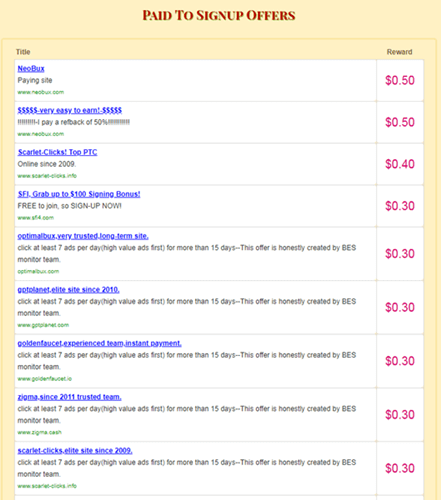Open 'optimalbux,very trusted,long-term site.' link
This screenshot has width=441, height=500.
point(83,236)
